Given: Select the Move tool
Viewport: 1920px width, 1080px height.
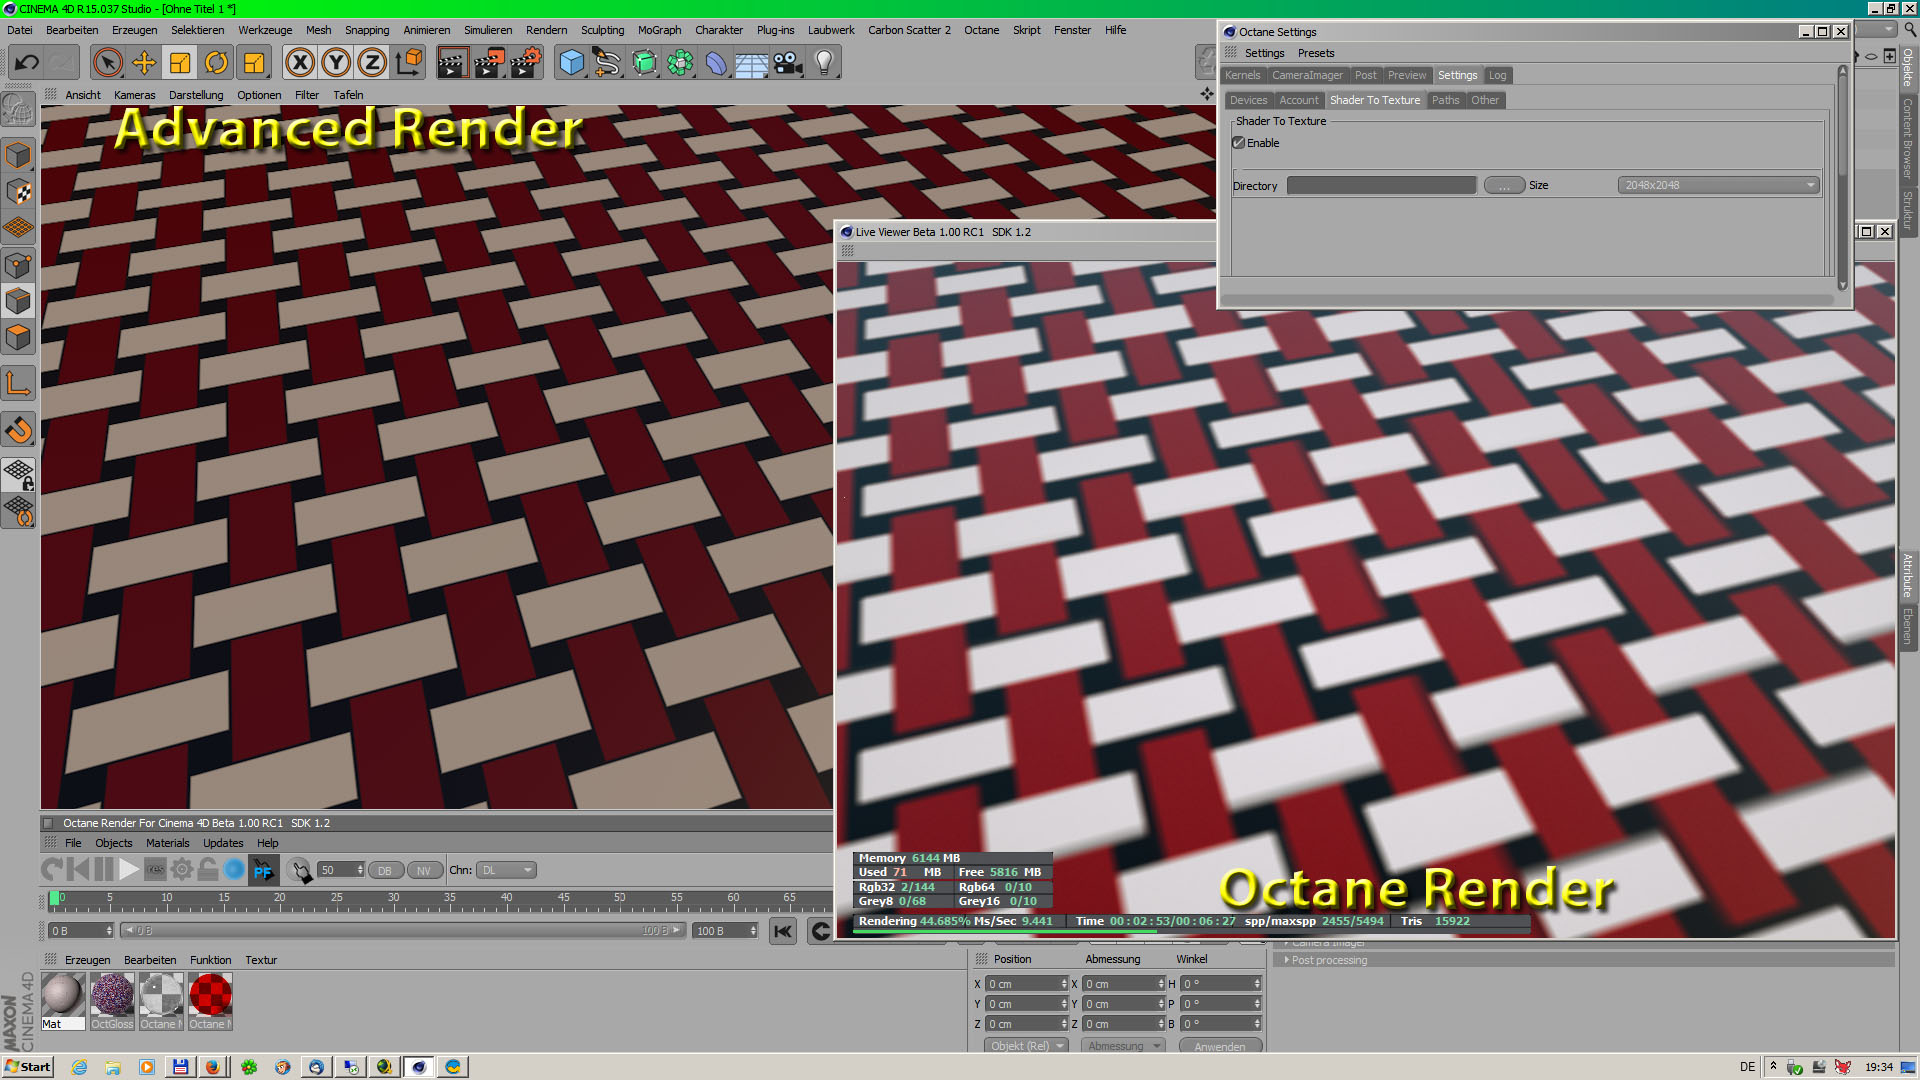Looking at the screenshot, I should click(144, 63).
